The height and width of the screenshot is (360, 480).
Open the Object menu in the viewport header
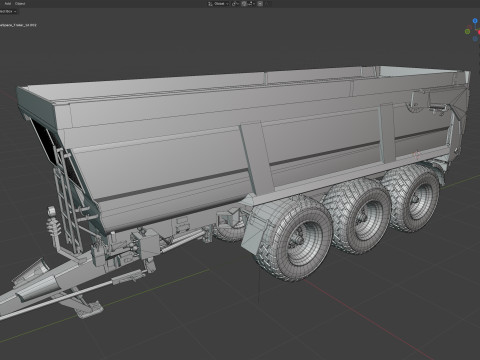(x=20, y=4)
